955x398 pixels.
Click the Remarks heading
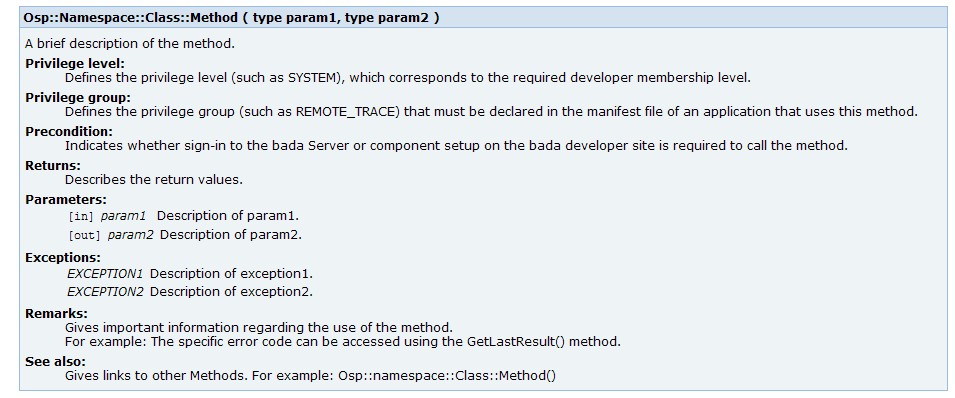57,314
